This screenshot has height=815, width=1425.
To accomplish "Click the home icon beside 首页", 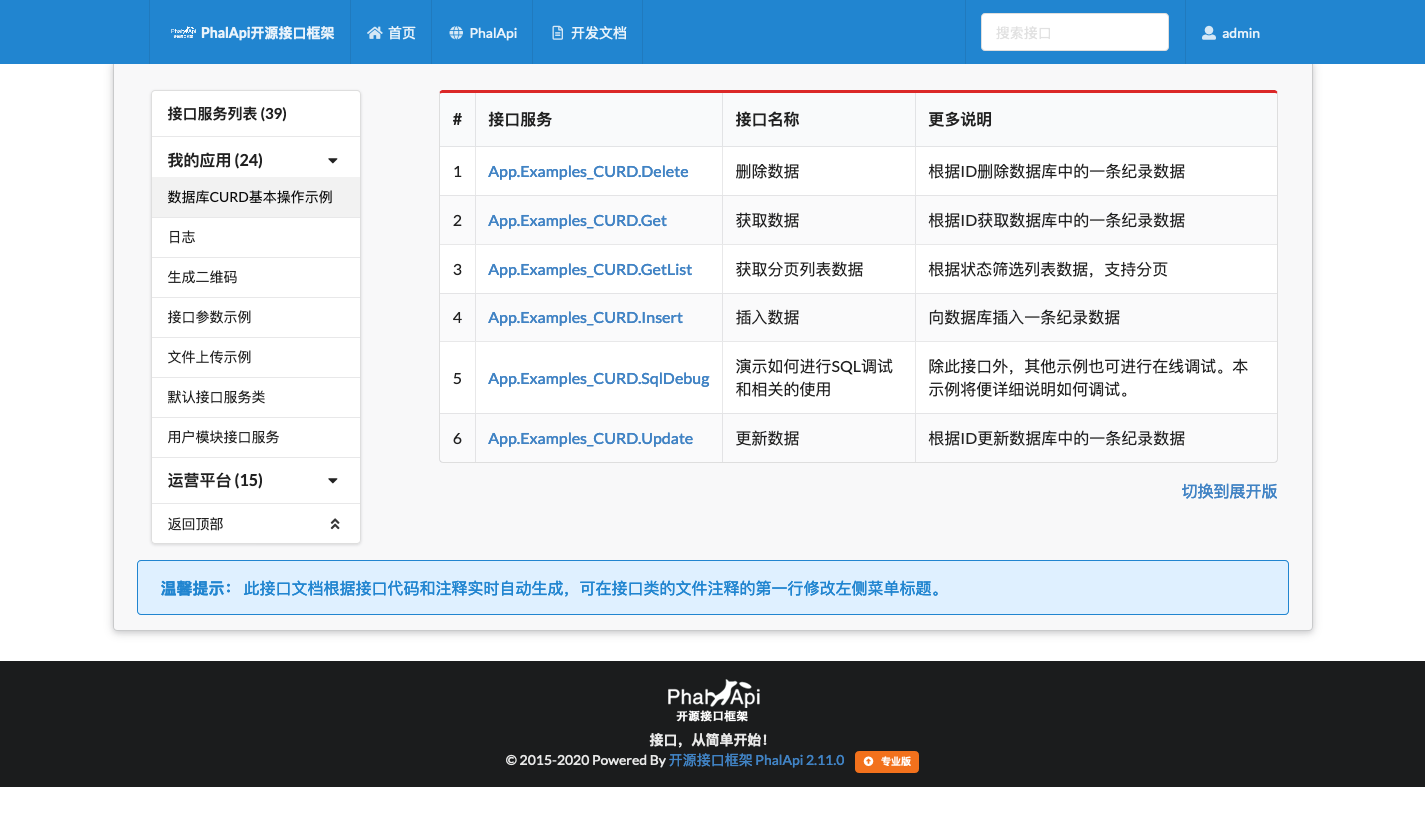I will click(375, 33).
